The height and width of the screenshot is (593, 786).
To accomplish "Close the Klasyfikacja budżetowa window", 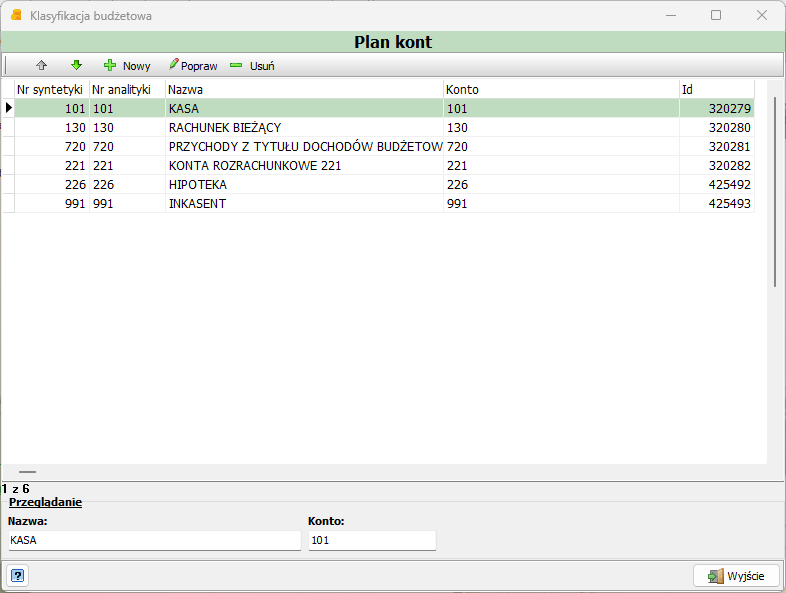I will tap(761, 16).
